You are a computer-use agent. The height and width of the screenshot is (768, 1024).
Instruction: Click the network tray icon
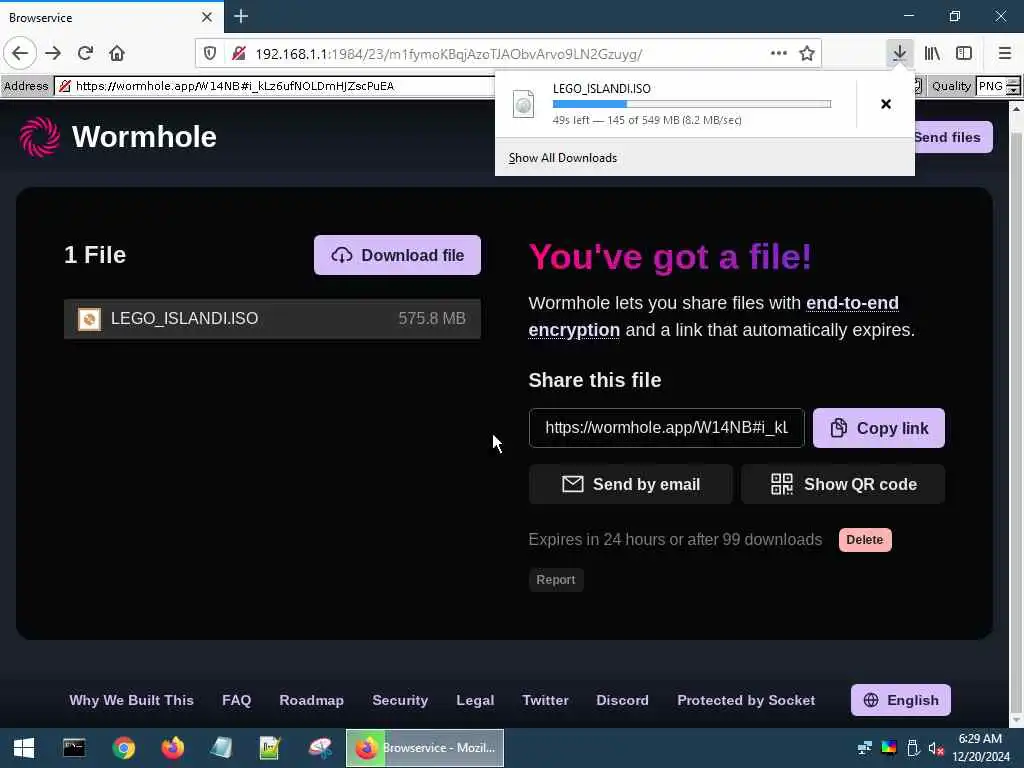pos(864,748)
